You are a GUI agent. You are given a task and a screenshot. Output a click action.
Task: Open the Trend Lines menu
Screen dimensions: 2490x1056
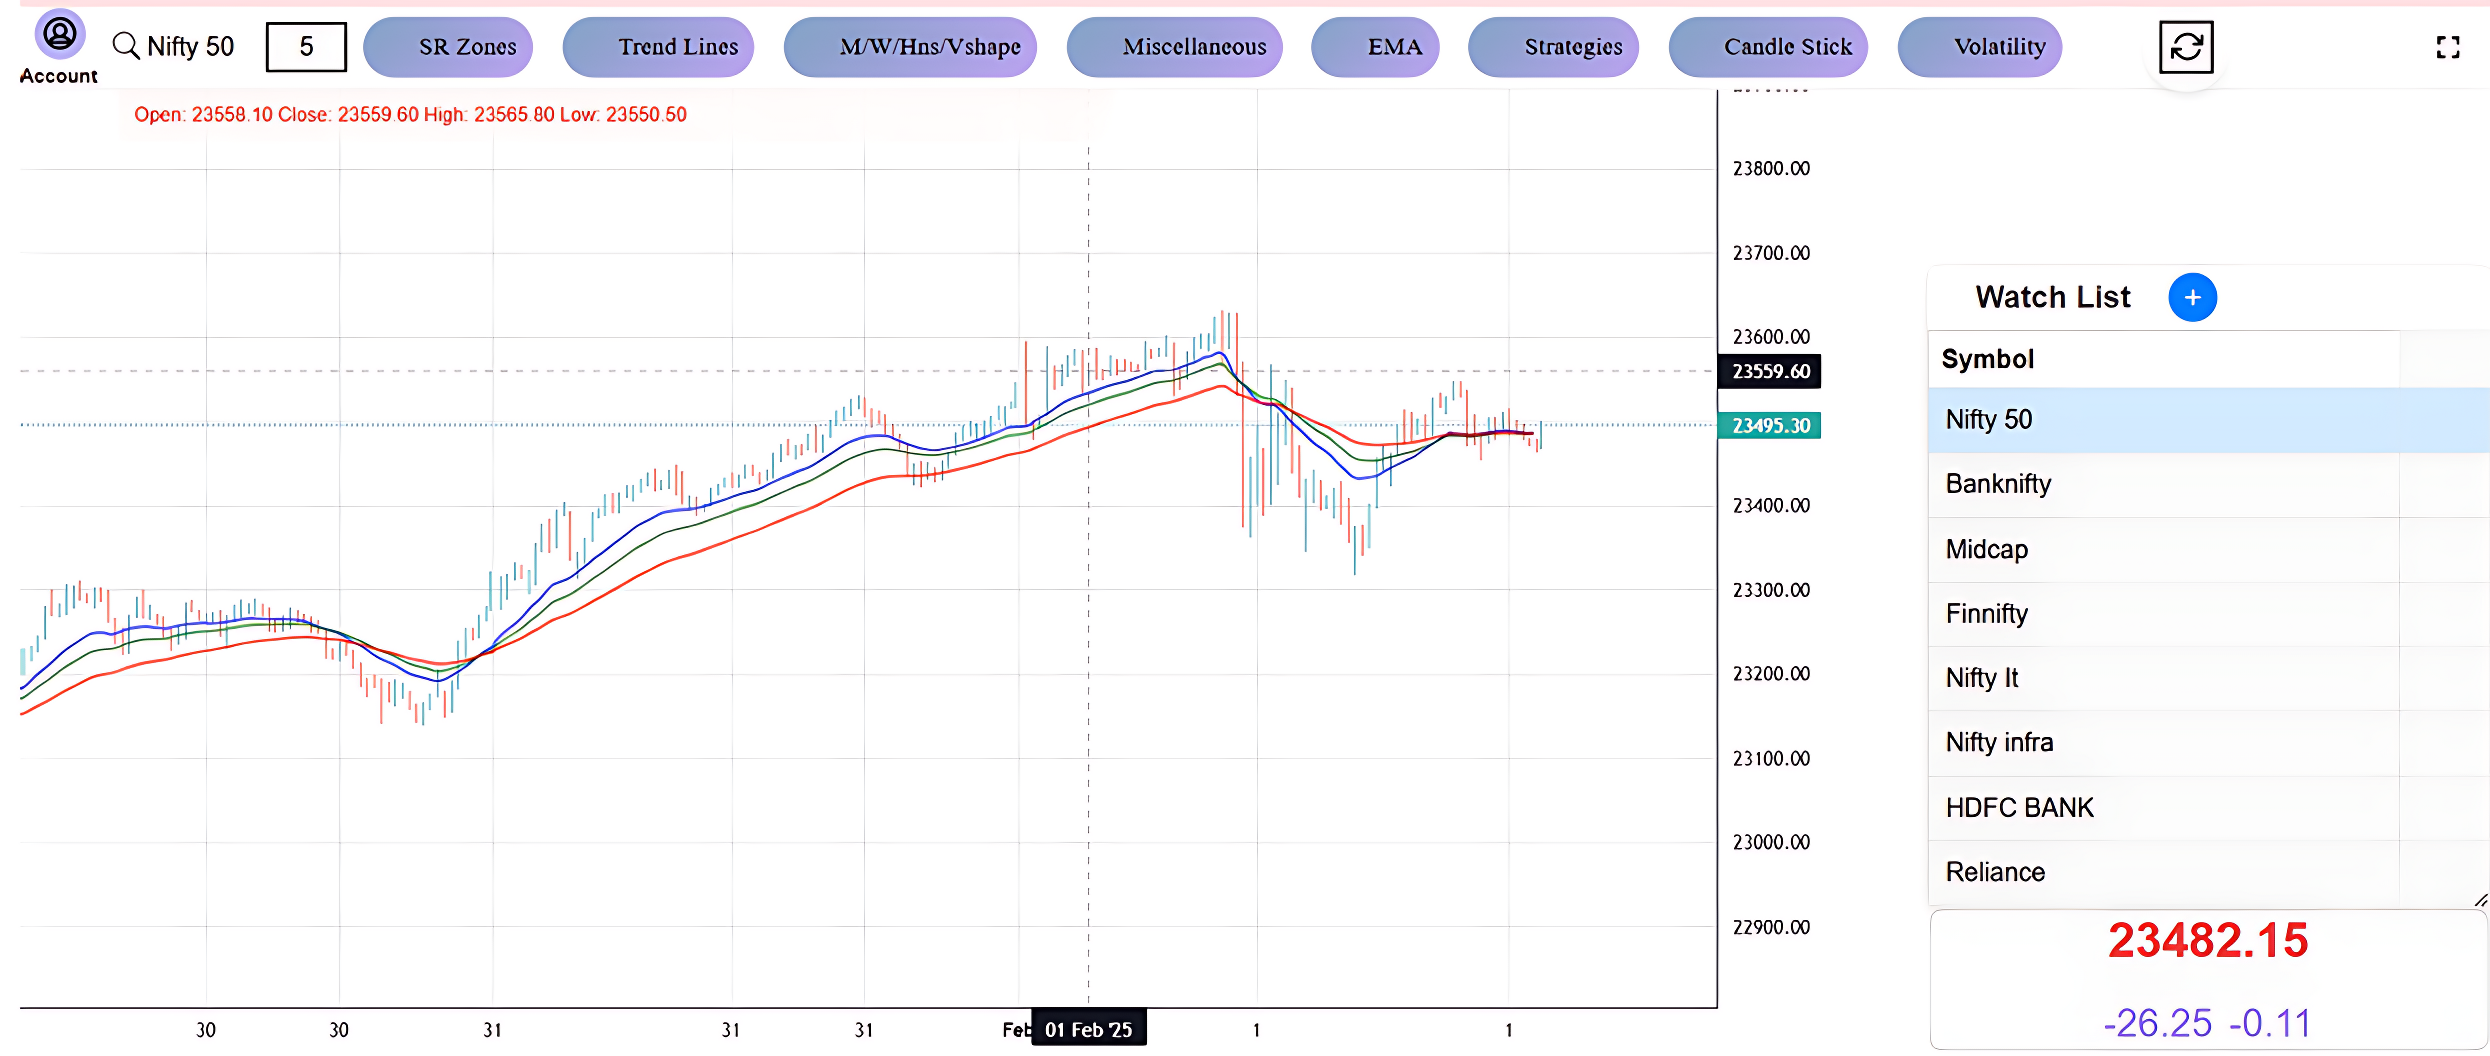click(658, 47)
